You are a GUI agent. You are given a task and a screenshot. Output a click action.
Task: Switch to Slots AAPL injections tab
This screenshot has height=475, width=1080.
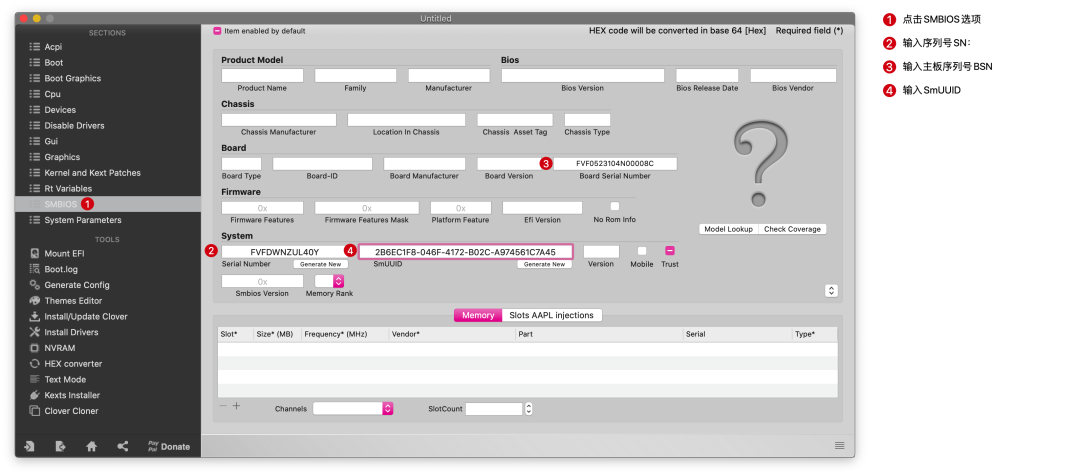point(552,315)
